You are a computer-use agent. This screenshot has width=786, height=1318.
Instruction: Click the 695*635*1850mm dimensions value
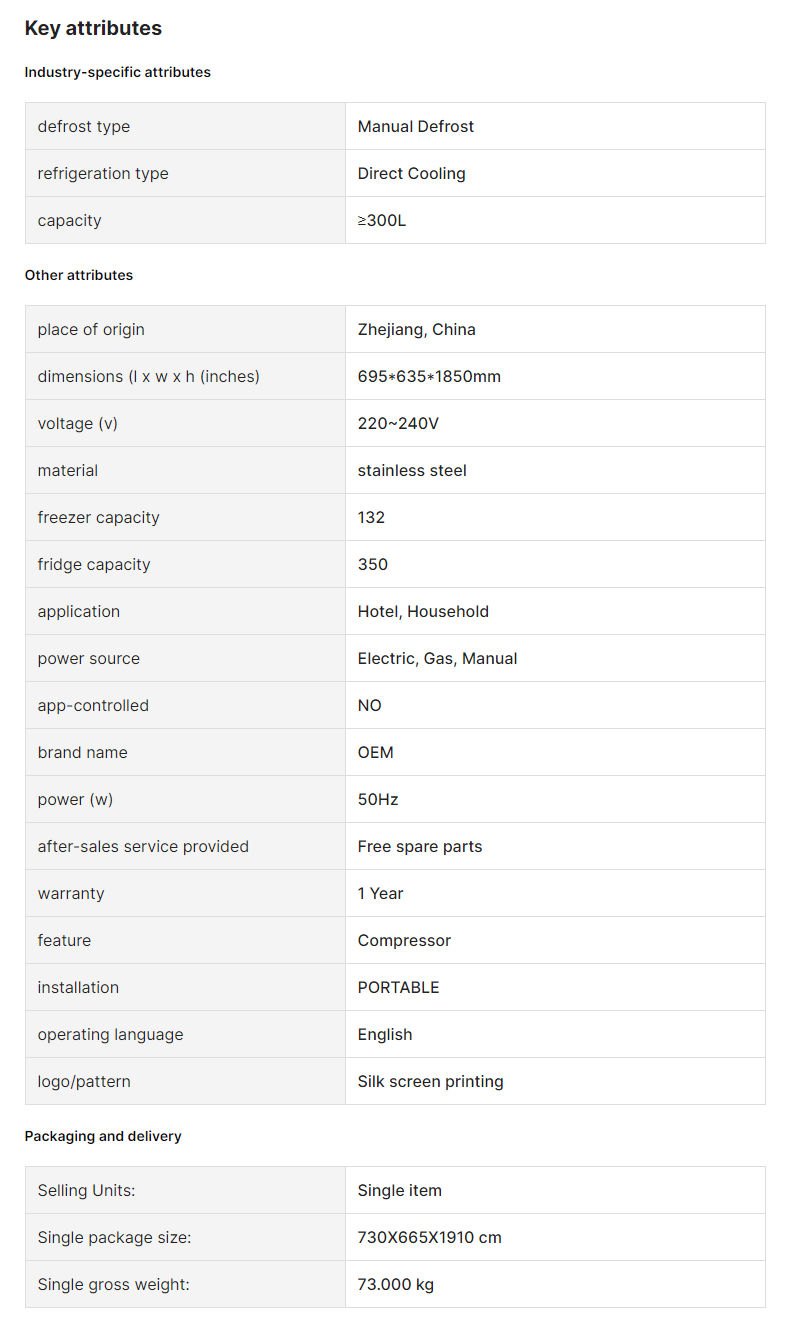coord(429,376)
